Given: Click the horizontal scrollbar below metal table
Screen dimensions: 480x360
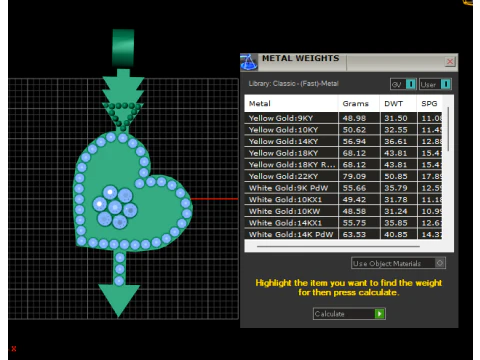Looking at the screenshot, I should 338,246.
